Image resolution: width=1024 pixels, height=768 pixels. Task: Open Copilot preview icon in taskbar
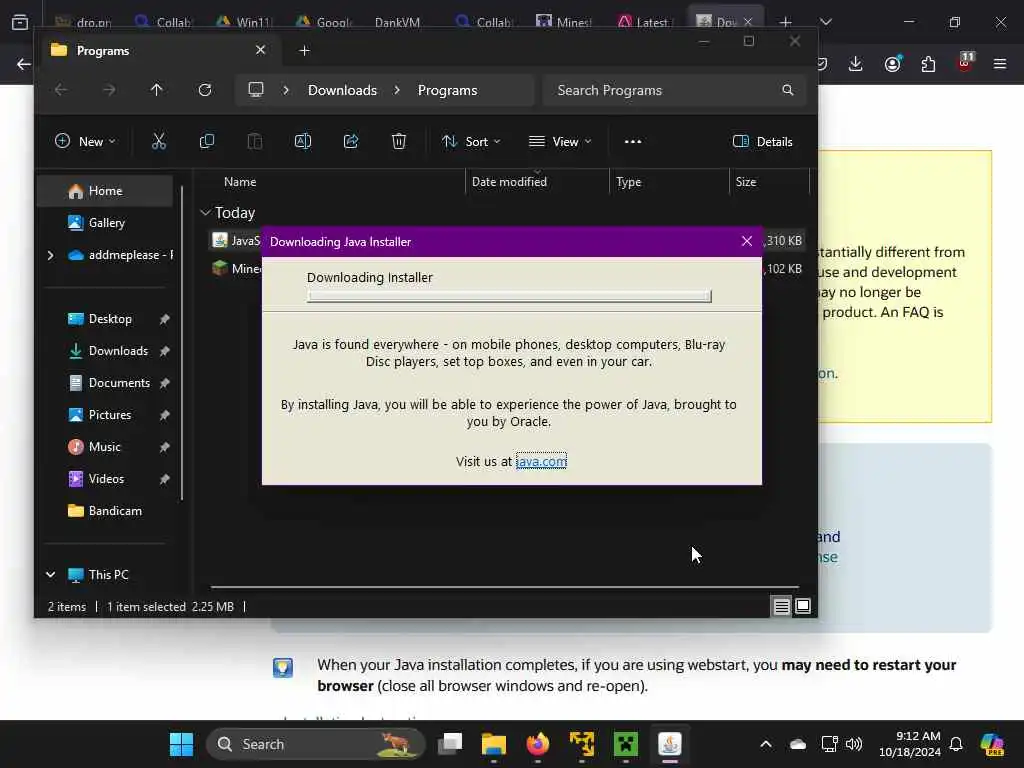click(x=992, y=744)
